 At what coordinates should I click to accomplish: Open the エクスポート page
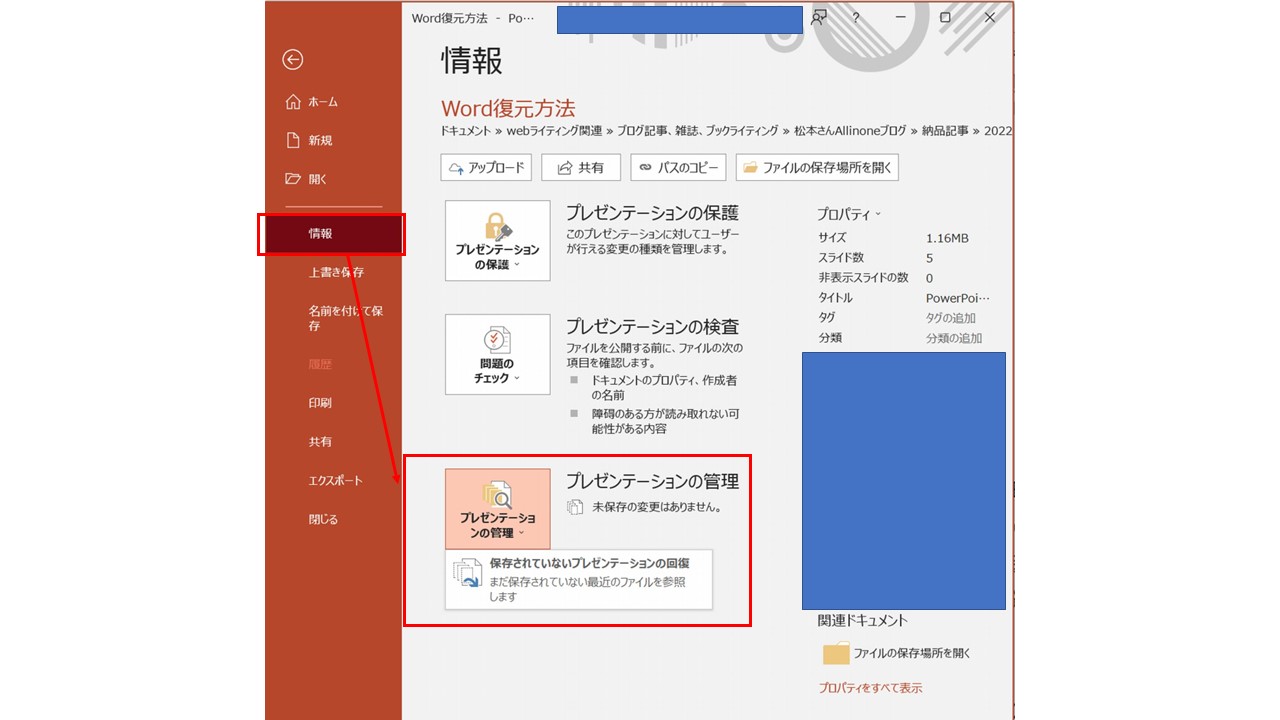coord(335,480)
